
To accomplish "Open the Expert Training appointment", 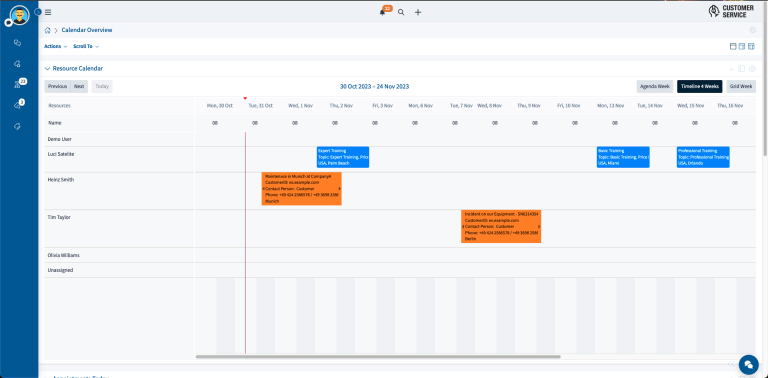I will [x=343, y=157].
